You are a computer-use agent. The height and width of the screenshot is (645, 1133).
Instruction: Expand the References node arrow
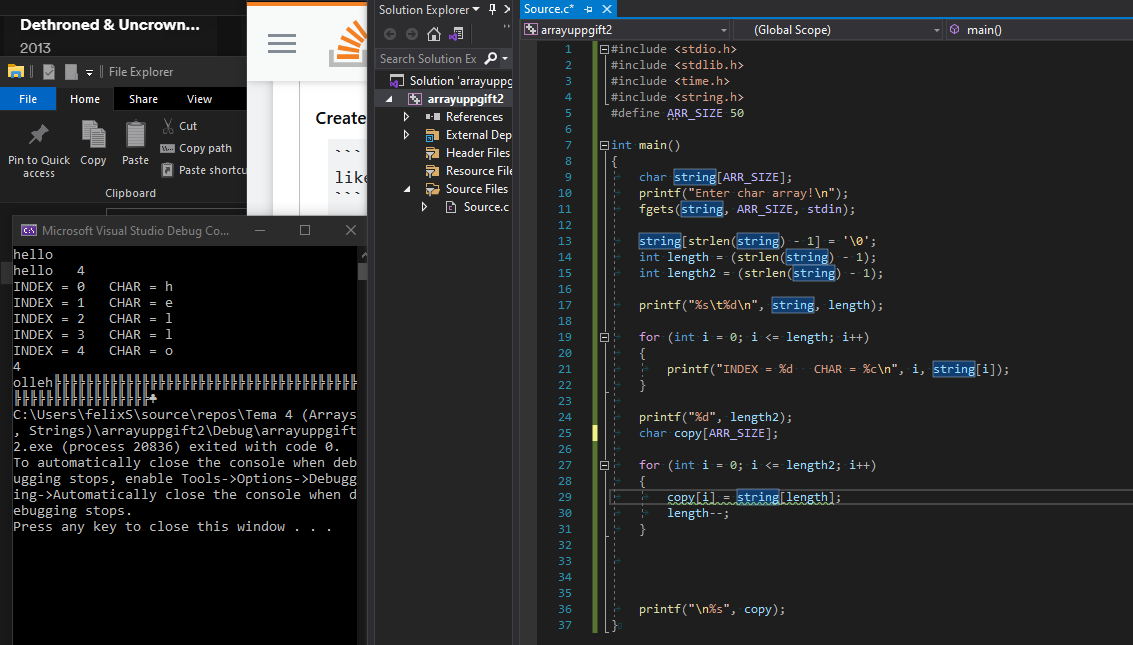tap(406, 116)
